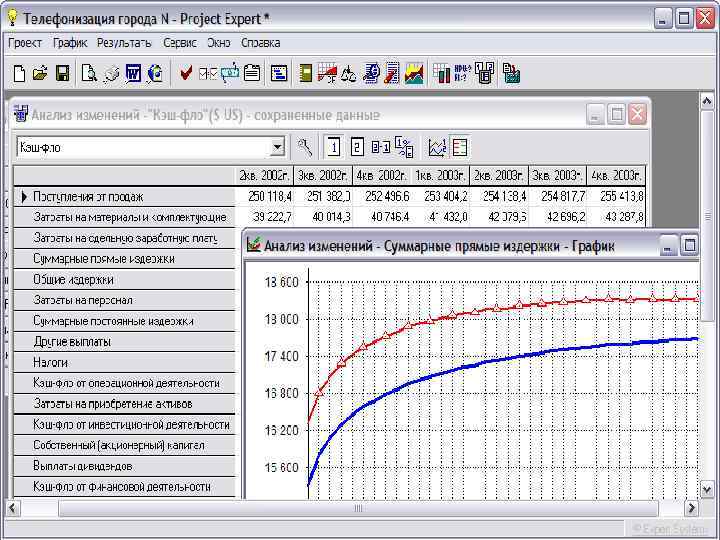Click the balance scales toolbar icon

[349, 73]
